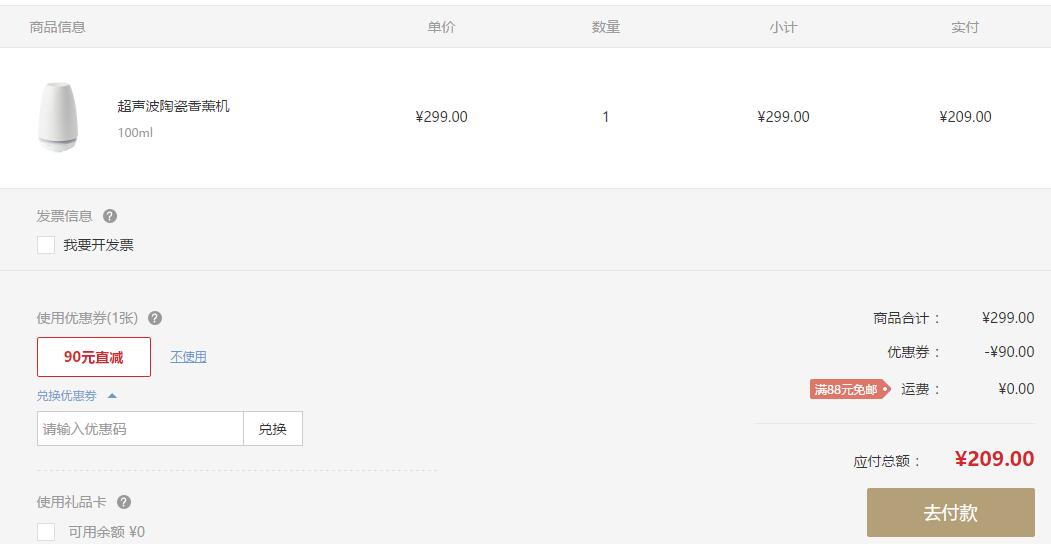1051x544 pixels.
Task: Enable the 可用余额 ¥0 gift card checkbox
Action: click(x=46, y=532)
